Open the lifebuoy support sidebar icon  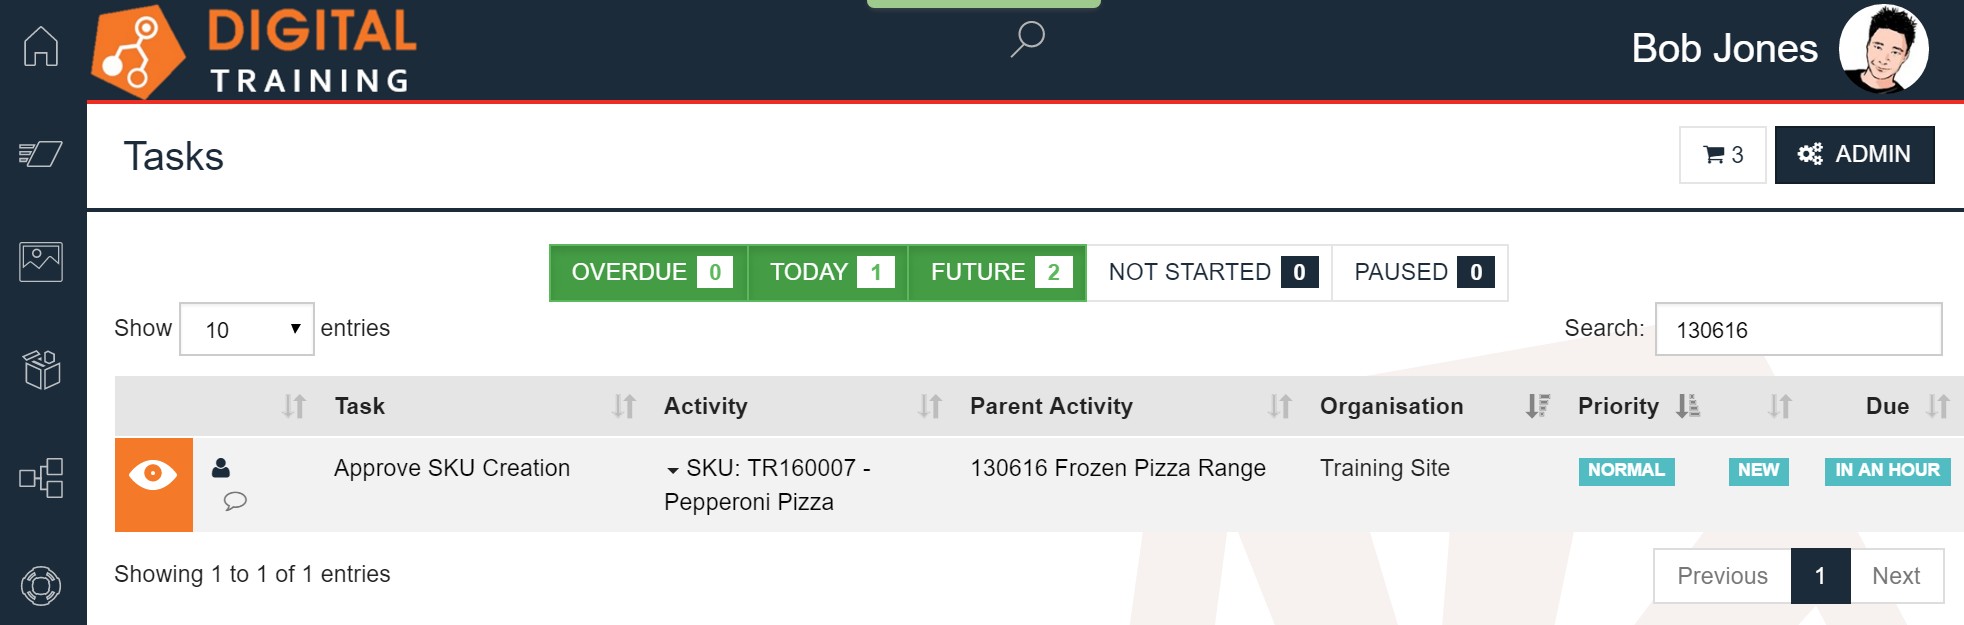[x=41, y=585]
